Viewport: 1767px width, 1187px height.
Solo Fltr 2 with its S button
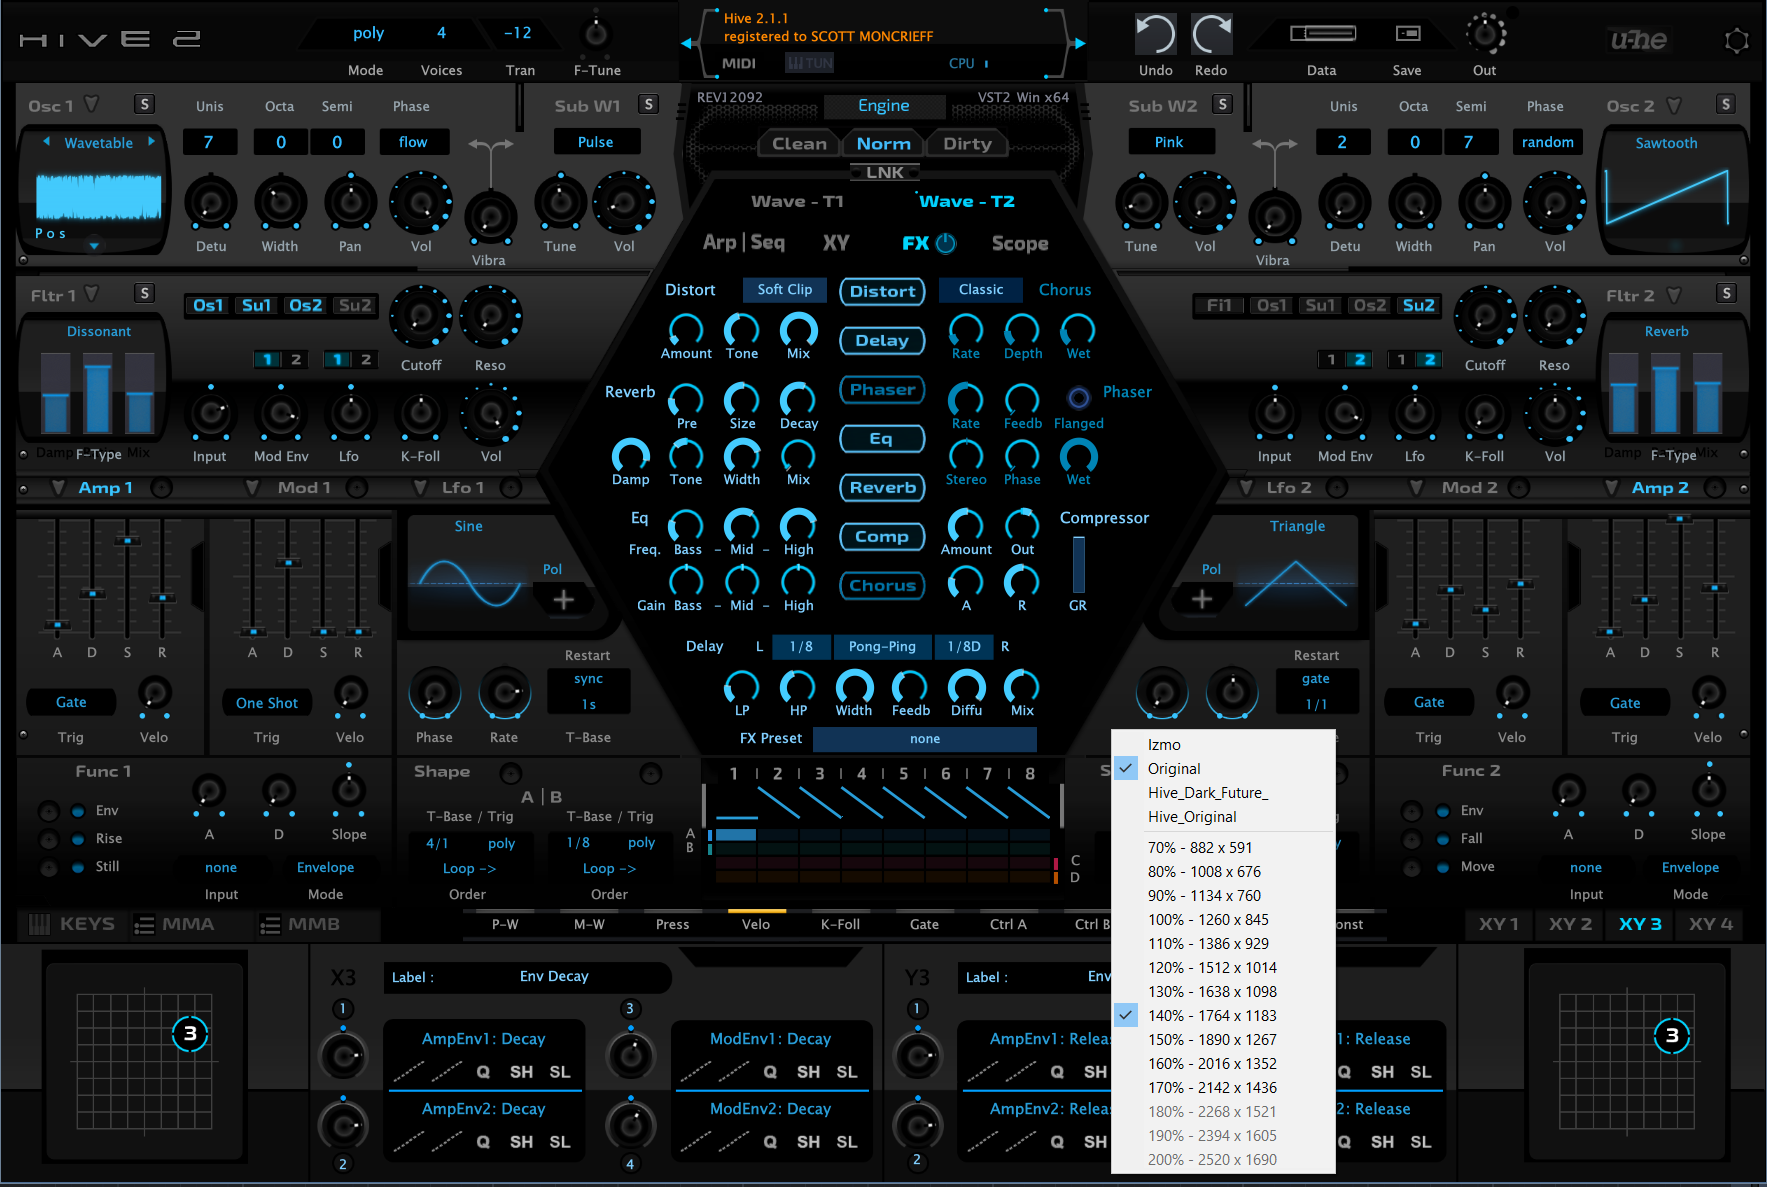(1726, 293)
